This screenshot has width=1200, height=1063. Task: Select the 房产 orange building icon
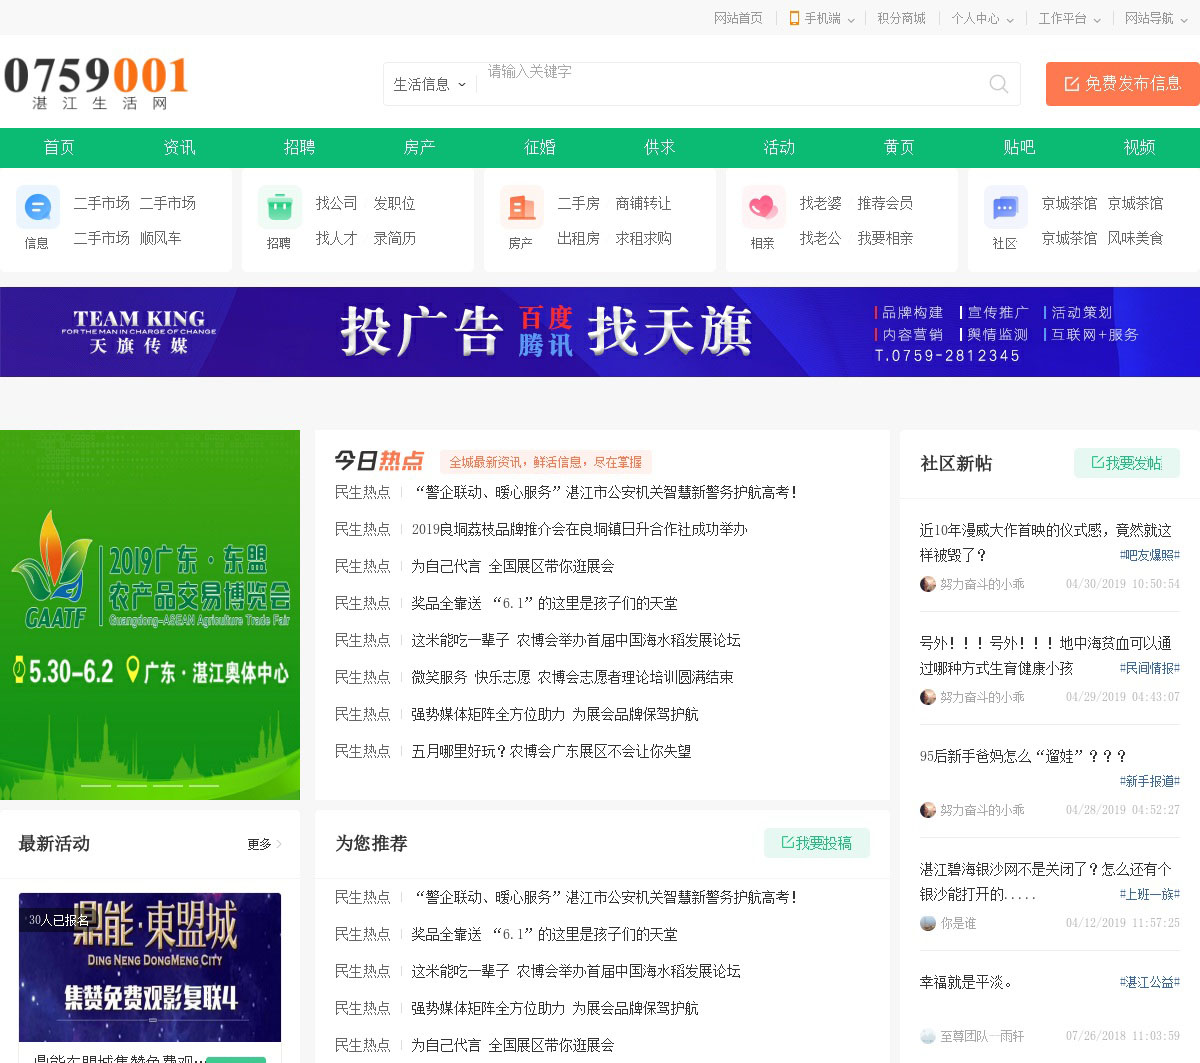[x=522, y=207]
